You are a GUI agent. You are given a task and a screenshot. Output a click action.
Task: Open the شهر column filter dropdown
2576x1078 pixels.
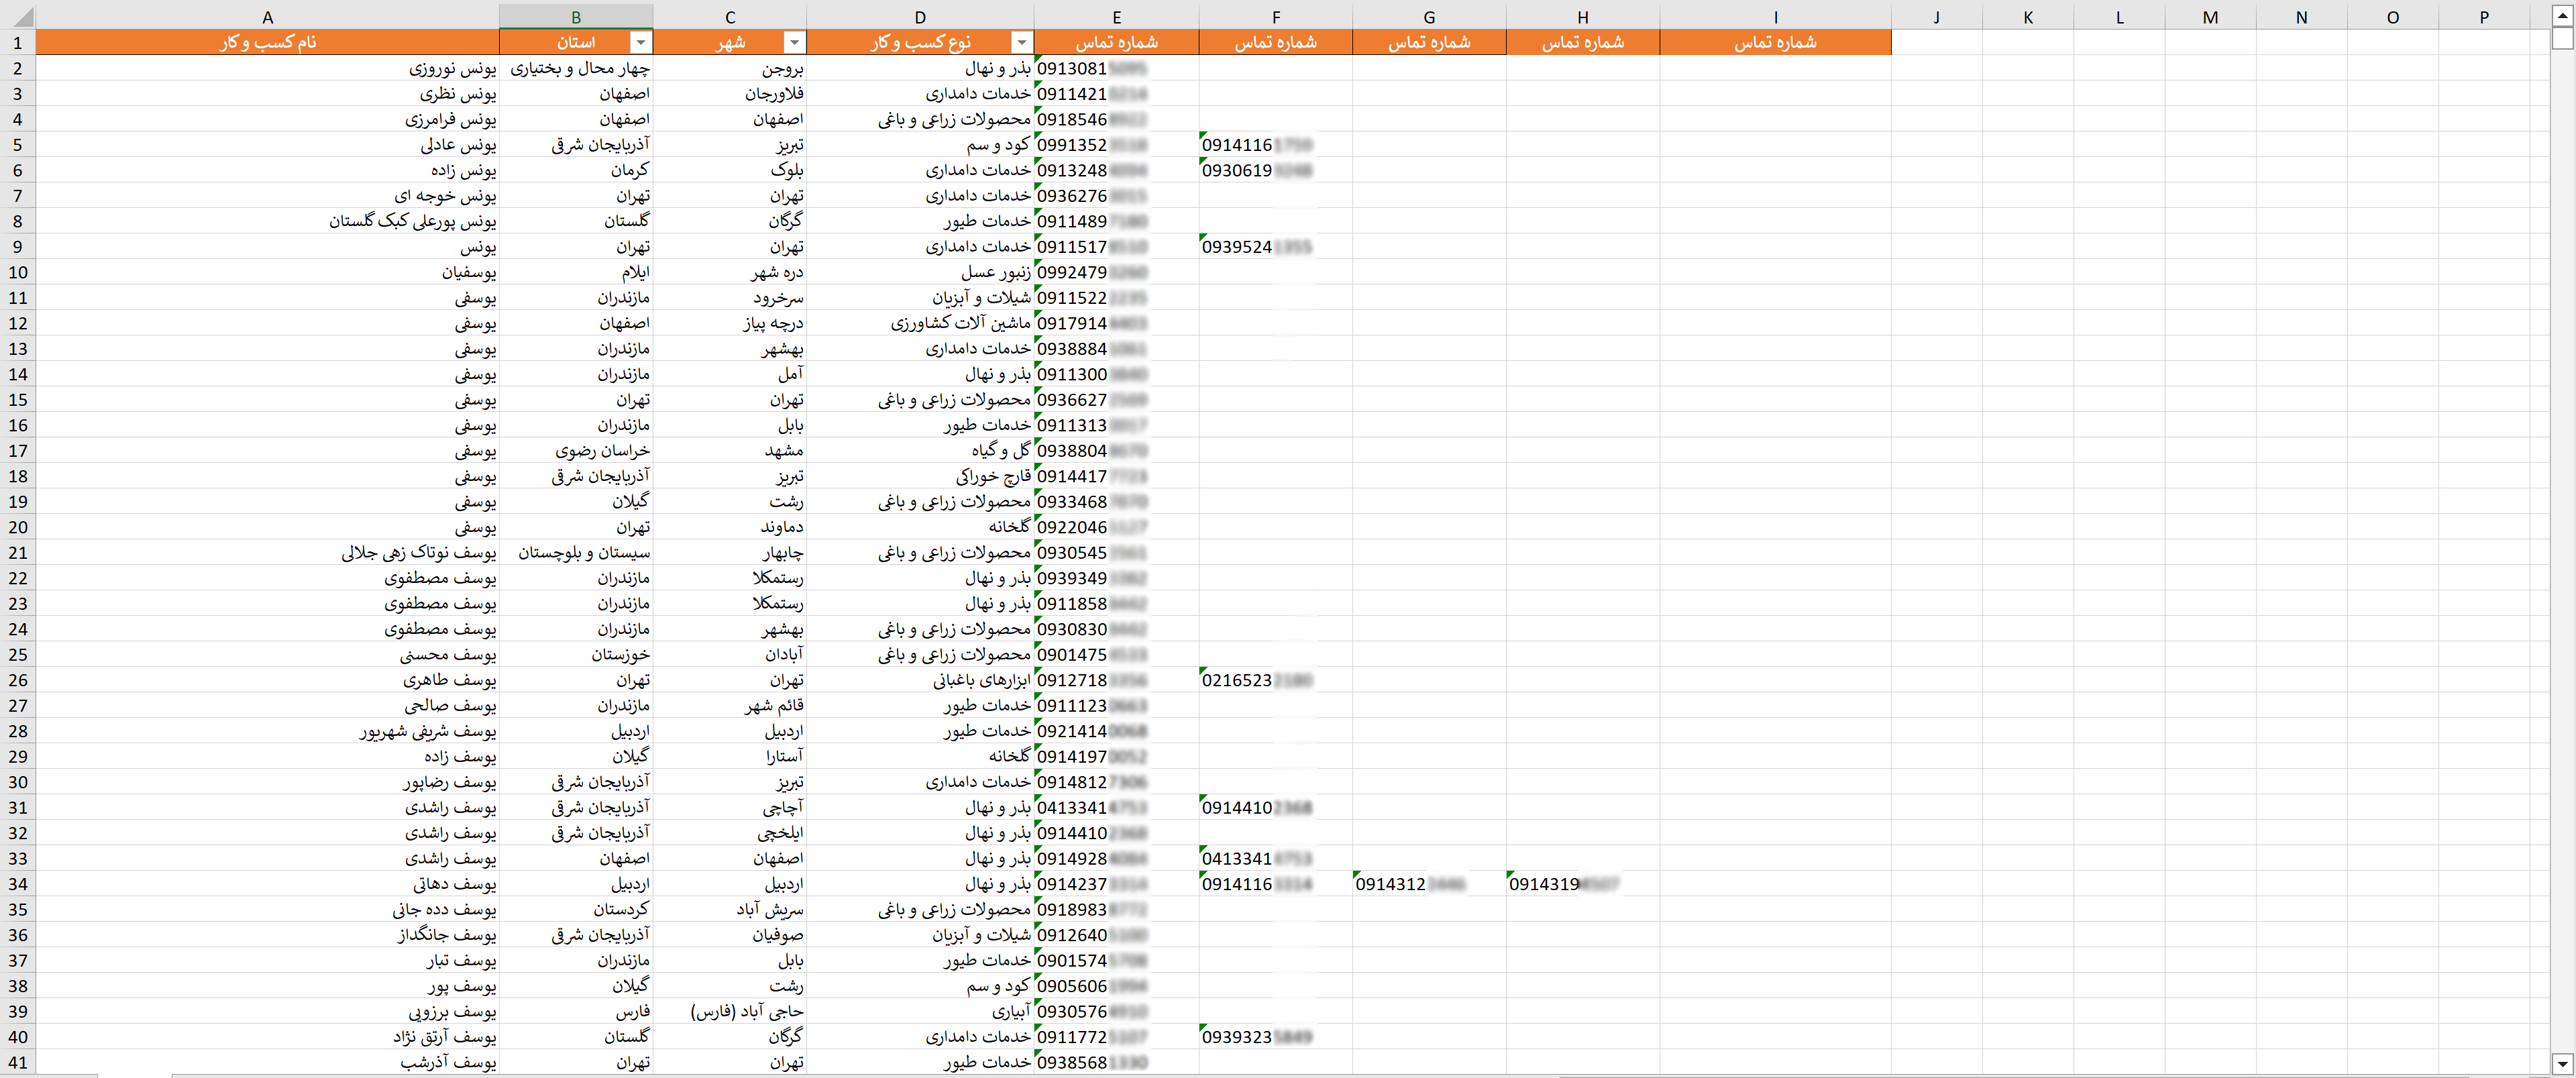(794, 42)
